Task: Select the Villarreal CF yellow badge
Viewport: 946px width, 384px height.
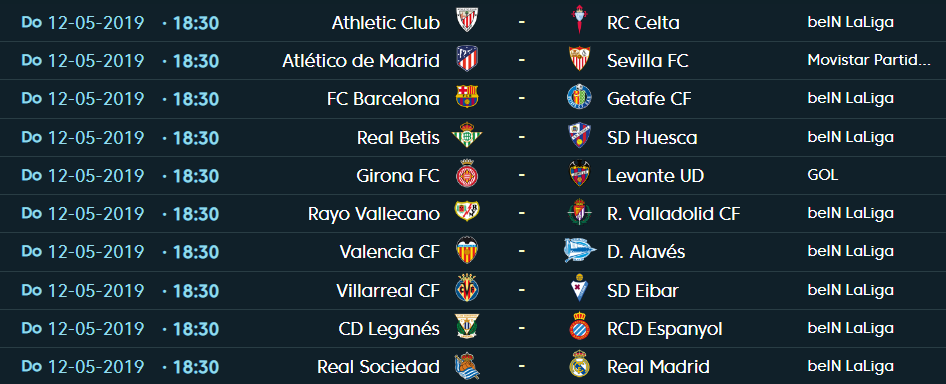Action: (466, 289)
